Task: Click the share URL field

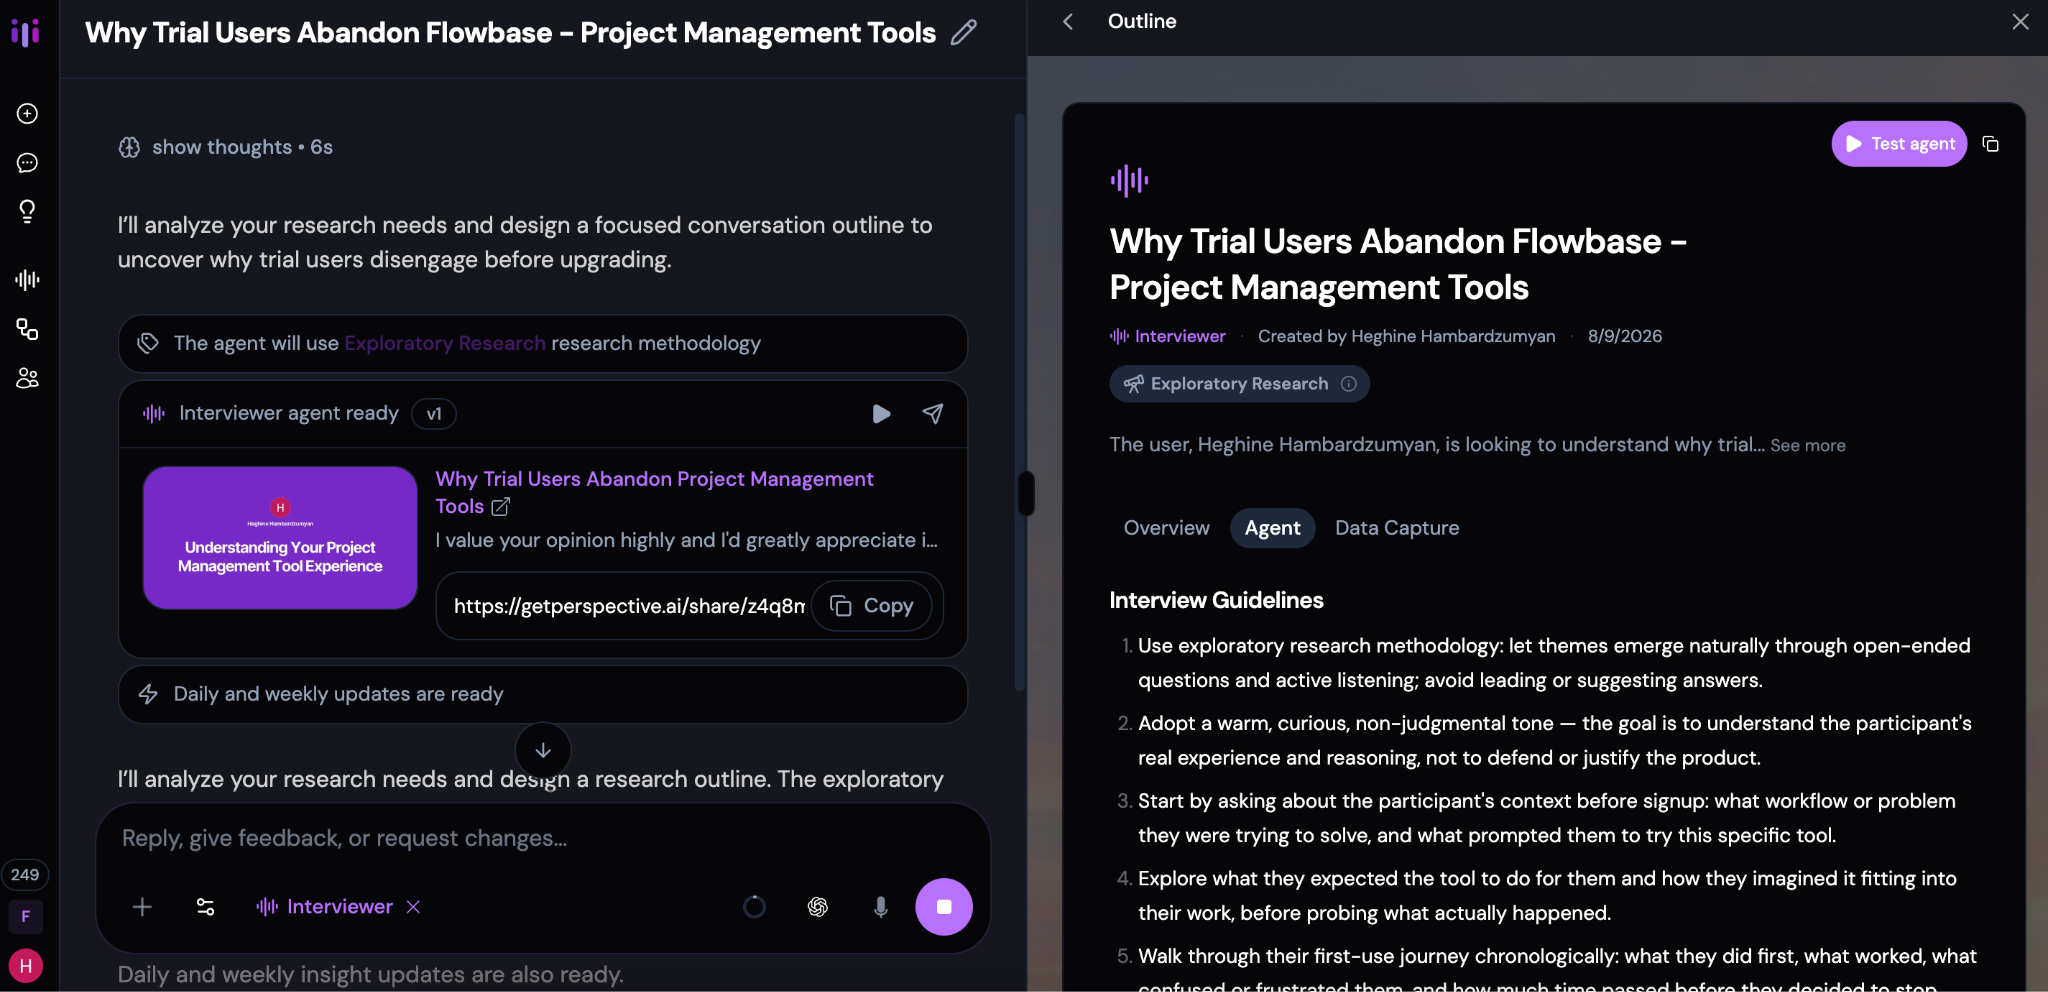Action: click(x=629, y=606)
